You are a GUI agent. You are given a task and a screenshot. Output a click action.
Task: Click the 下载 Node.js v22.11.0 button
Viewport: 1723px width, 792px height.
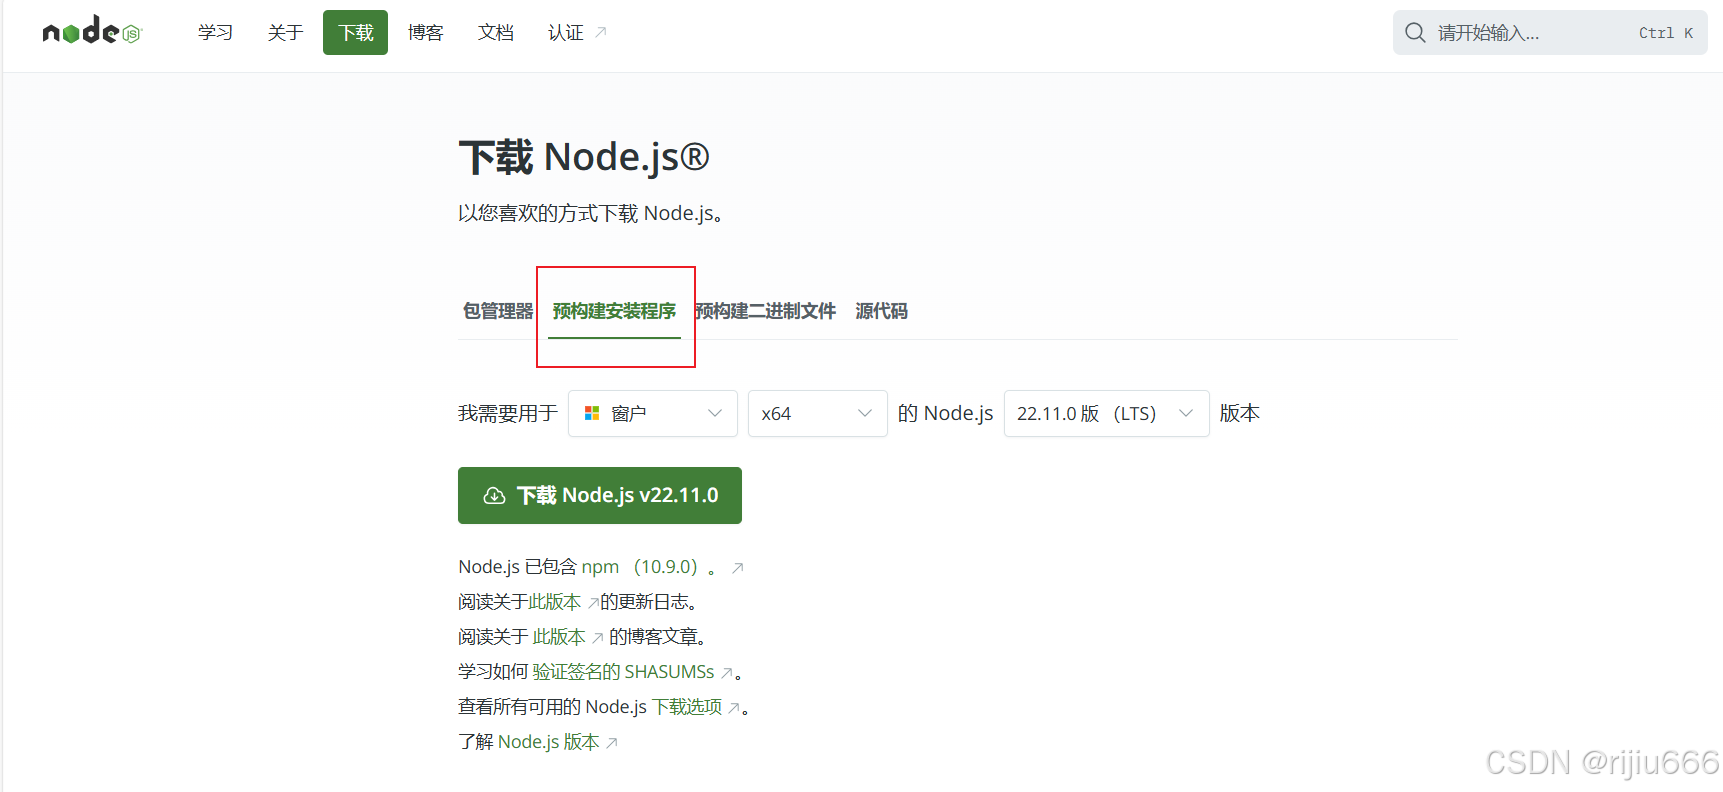click(600, 495)
